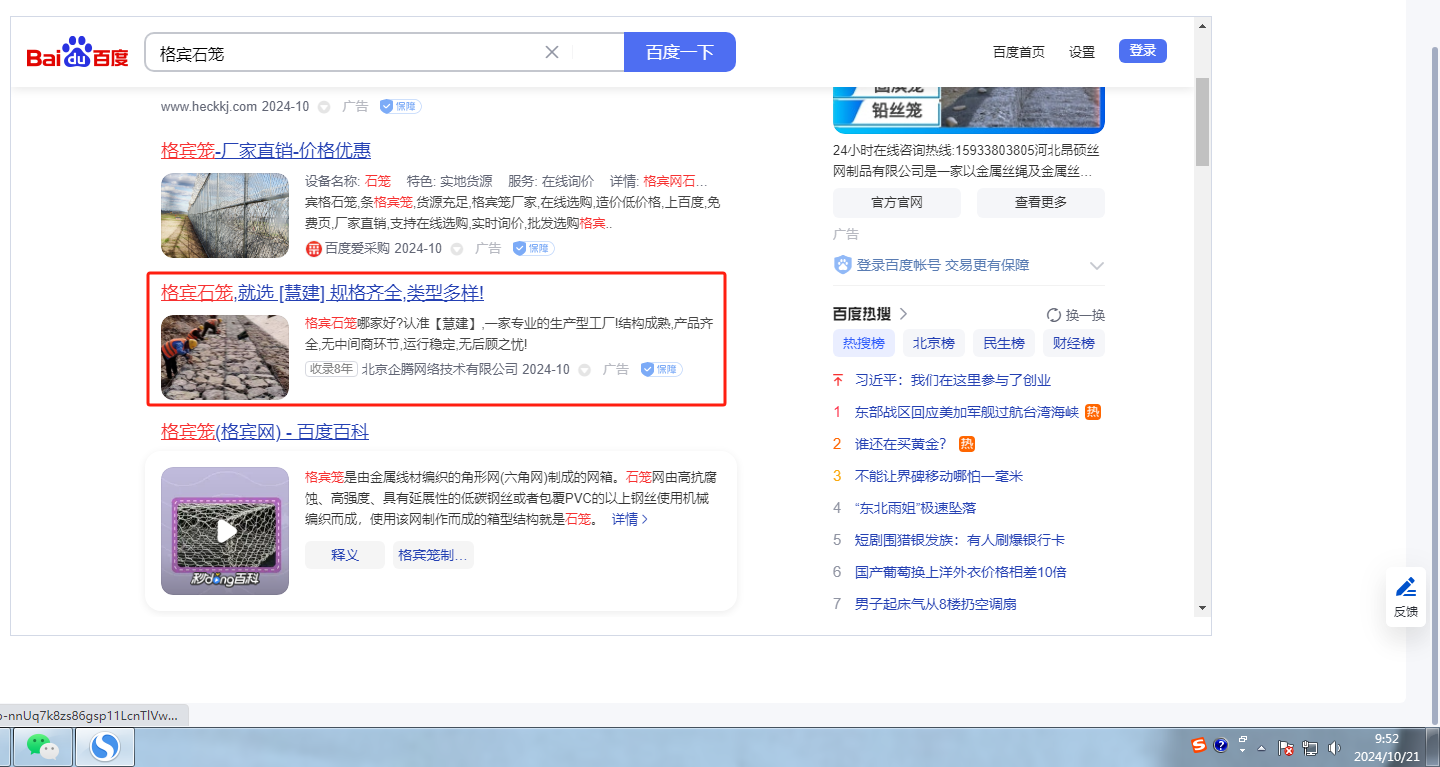This screenshot has height=767, width=1440.
Task: Expand the 登录百度帐号 交易更有保障 chevron
Action: [1097, 266]
